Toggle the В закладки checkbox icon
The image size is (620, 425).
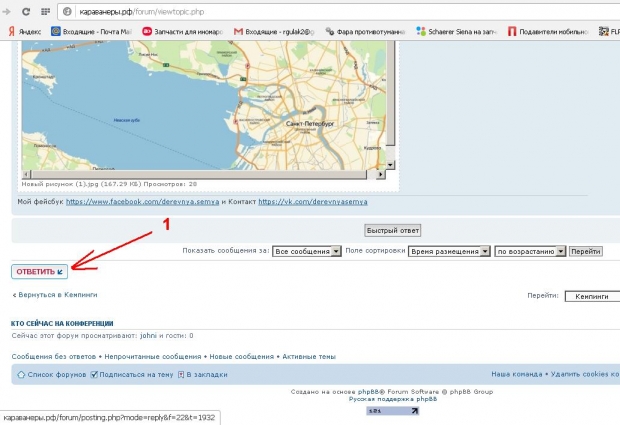(182, 375)
